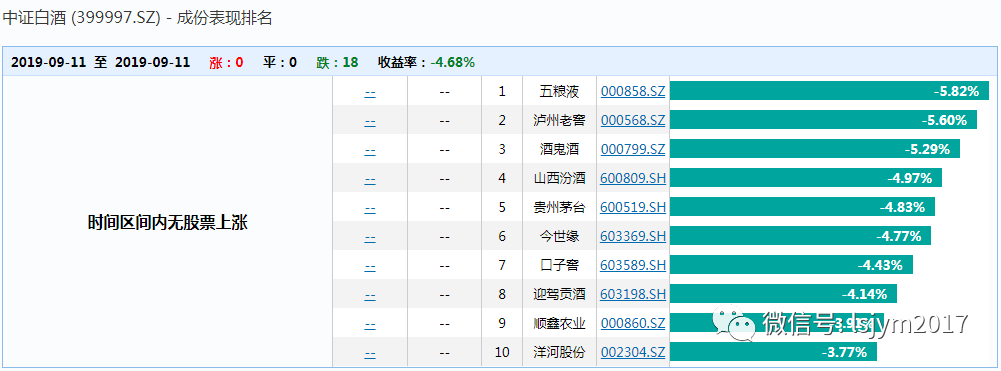Click the 平：0 flat count
1001x371 pixels.
point(280,62)
